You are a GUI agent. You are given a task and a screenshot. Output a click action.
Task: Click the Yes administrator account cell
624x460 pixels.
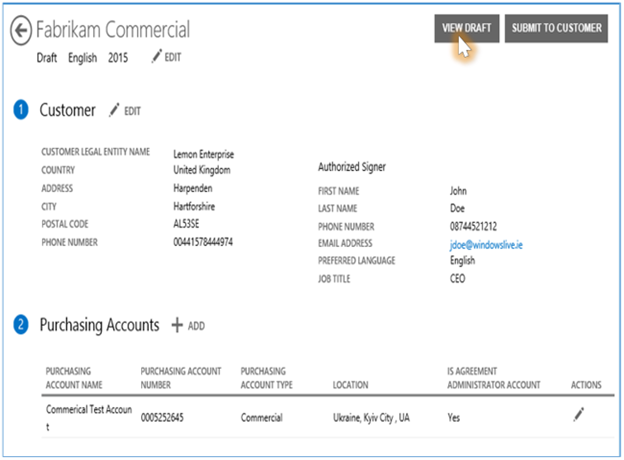(454, 418)
